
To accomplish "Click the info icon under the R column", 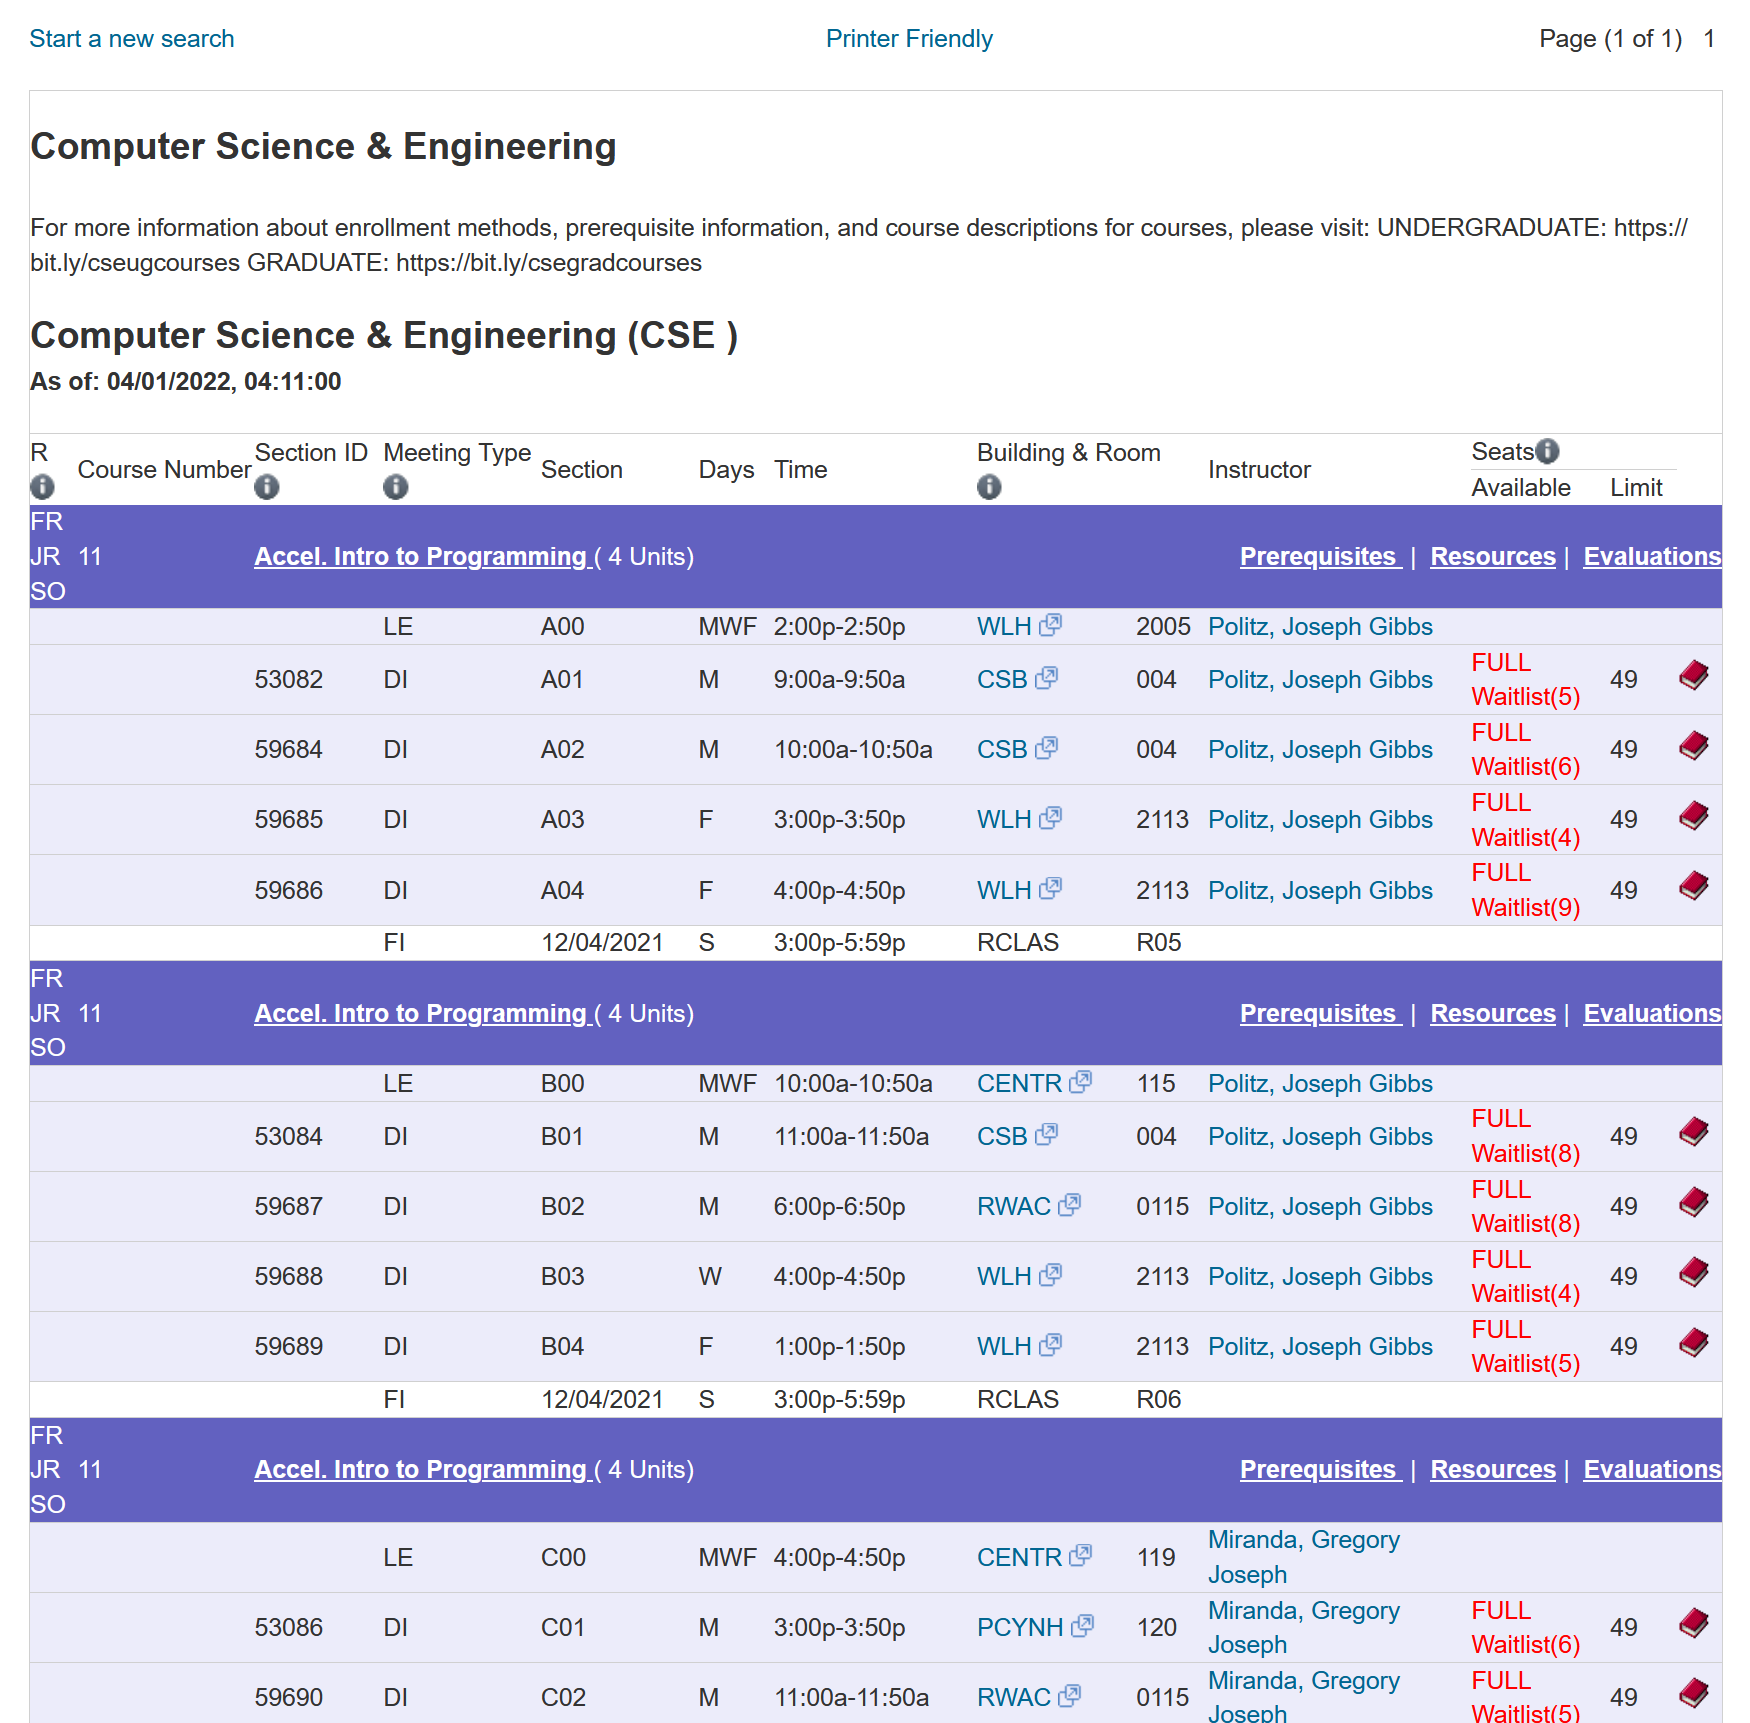I will point(42,487).
